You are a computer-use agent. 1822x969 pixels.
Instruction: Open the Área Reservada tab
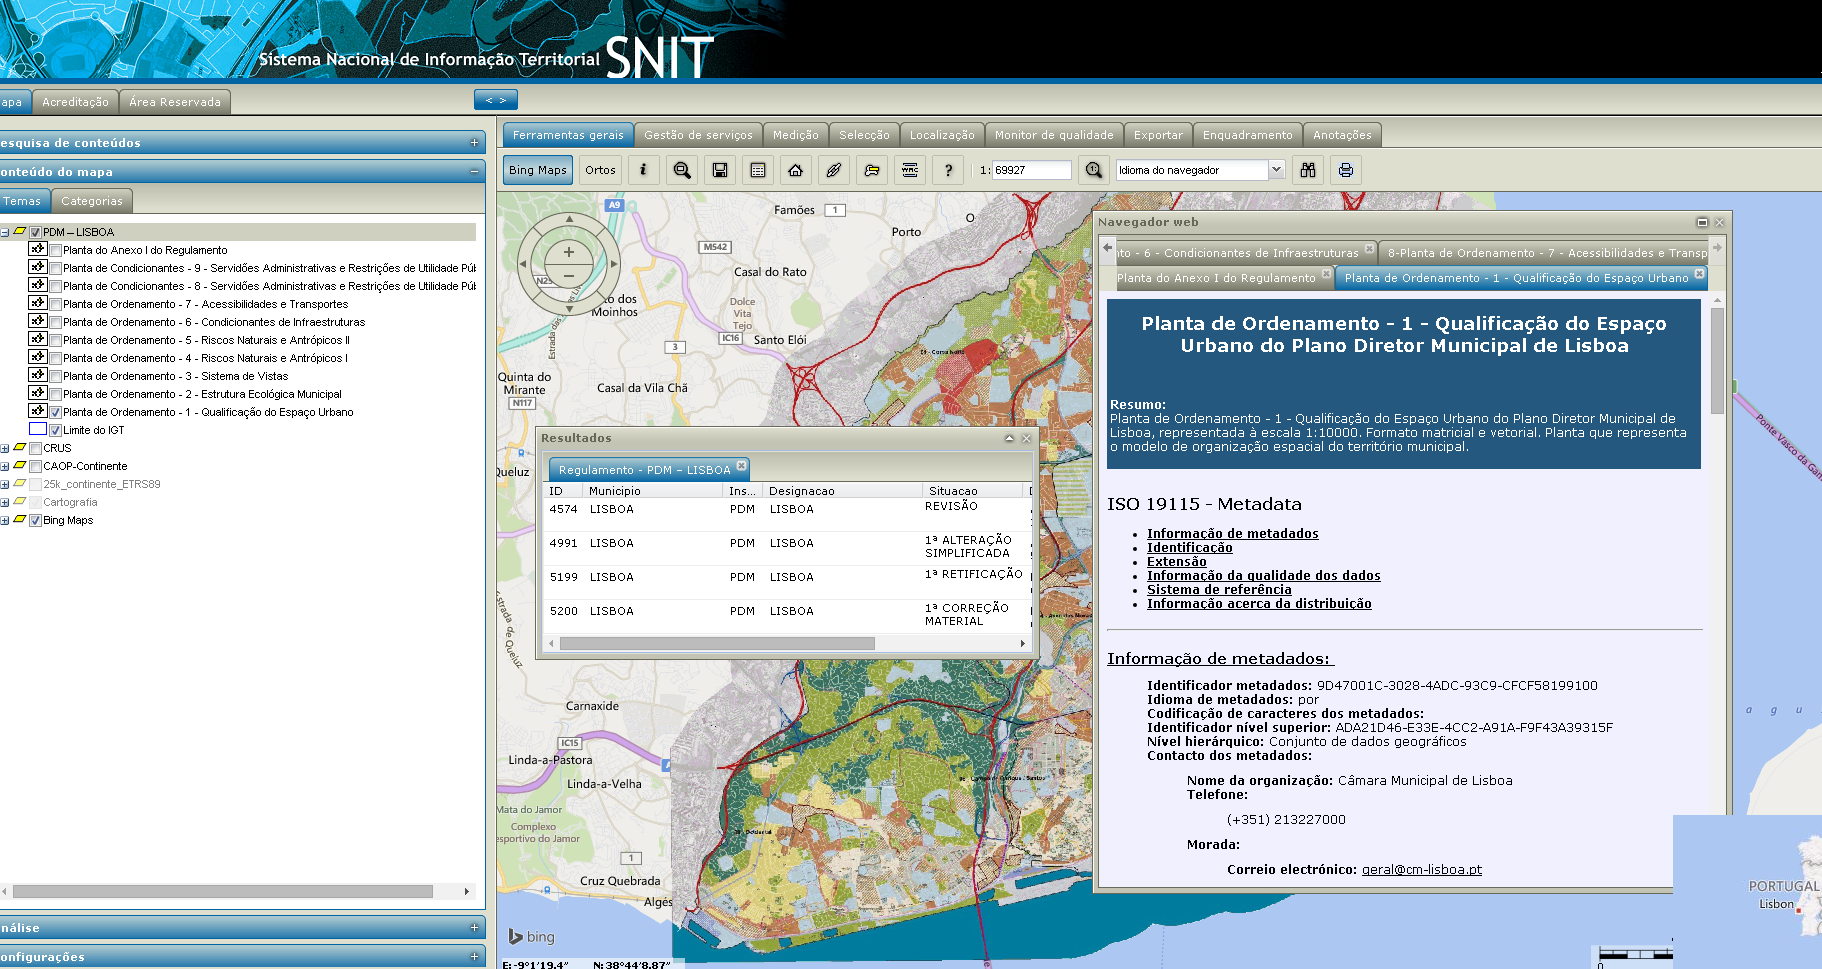point(175,102)
